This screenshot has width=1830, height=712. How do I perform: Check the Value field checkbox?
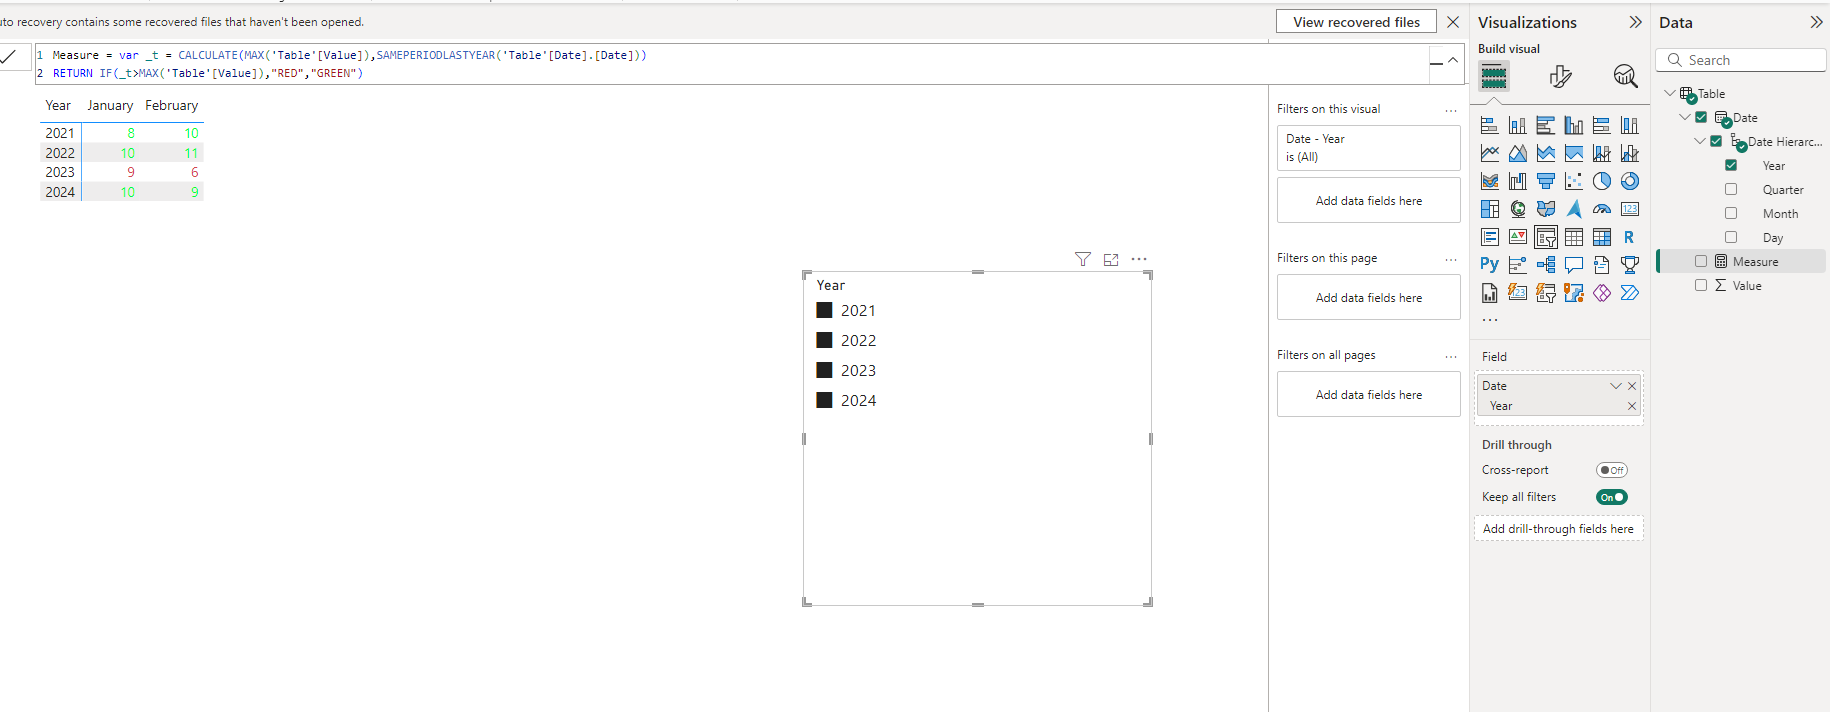coord(1701,285)
